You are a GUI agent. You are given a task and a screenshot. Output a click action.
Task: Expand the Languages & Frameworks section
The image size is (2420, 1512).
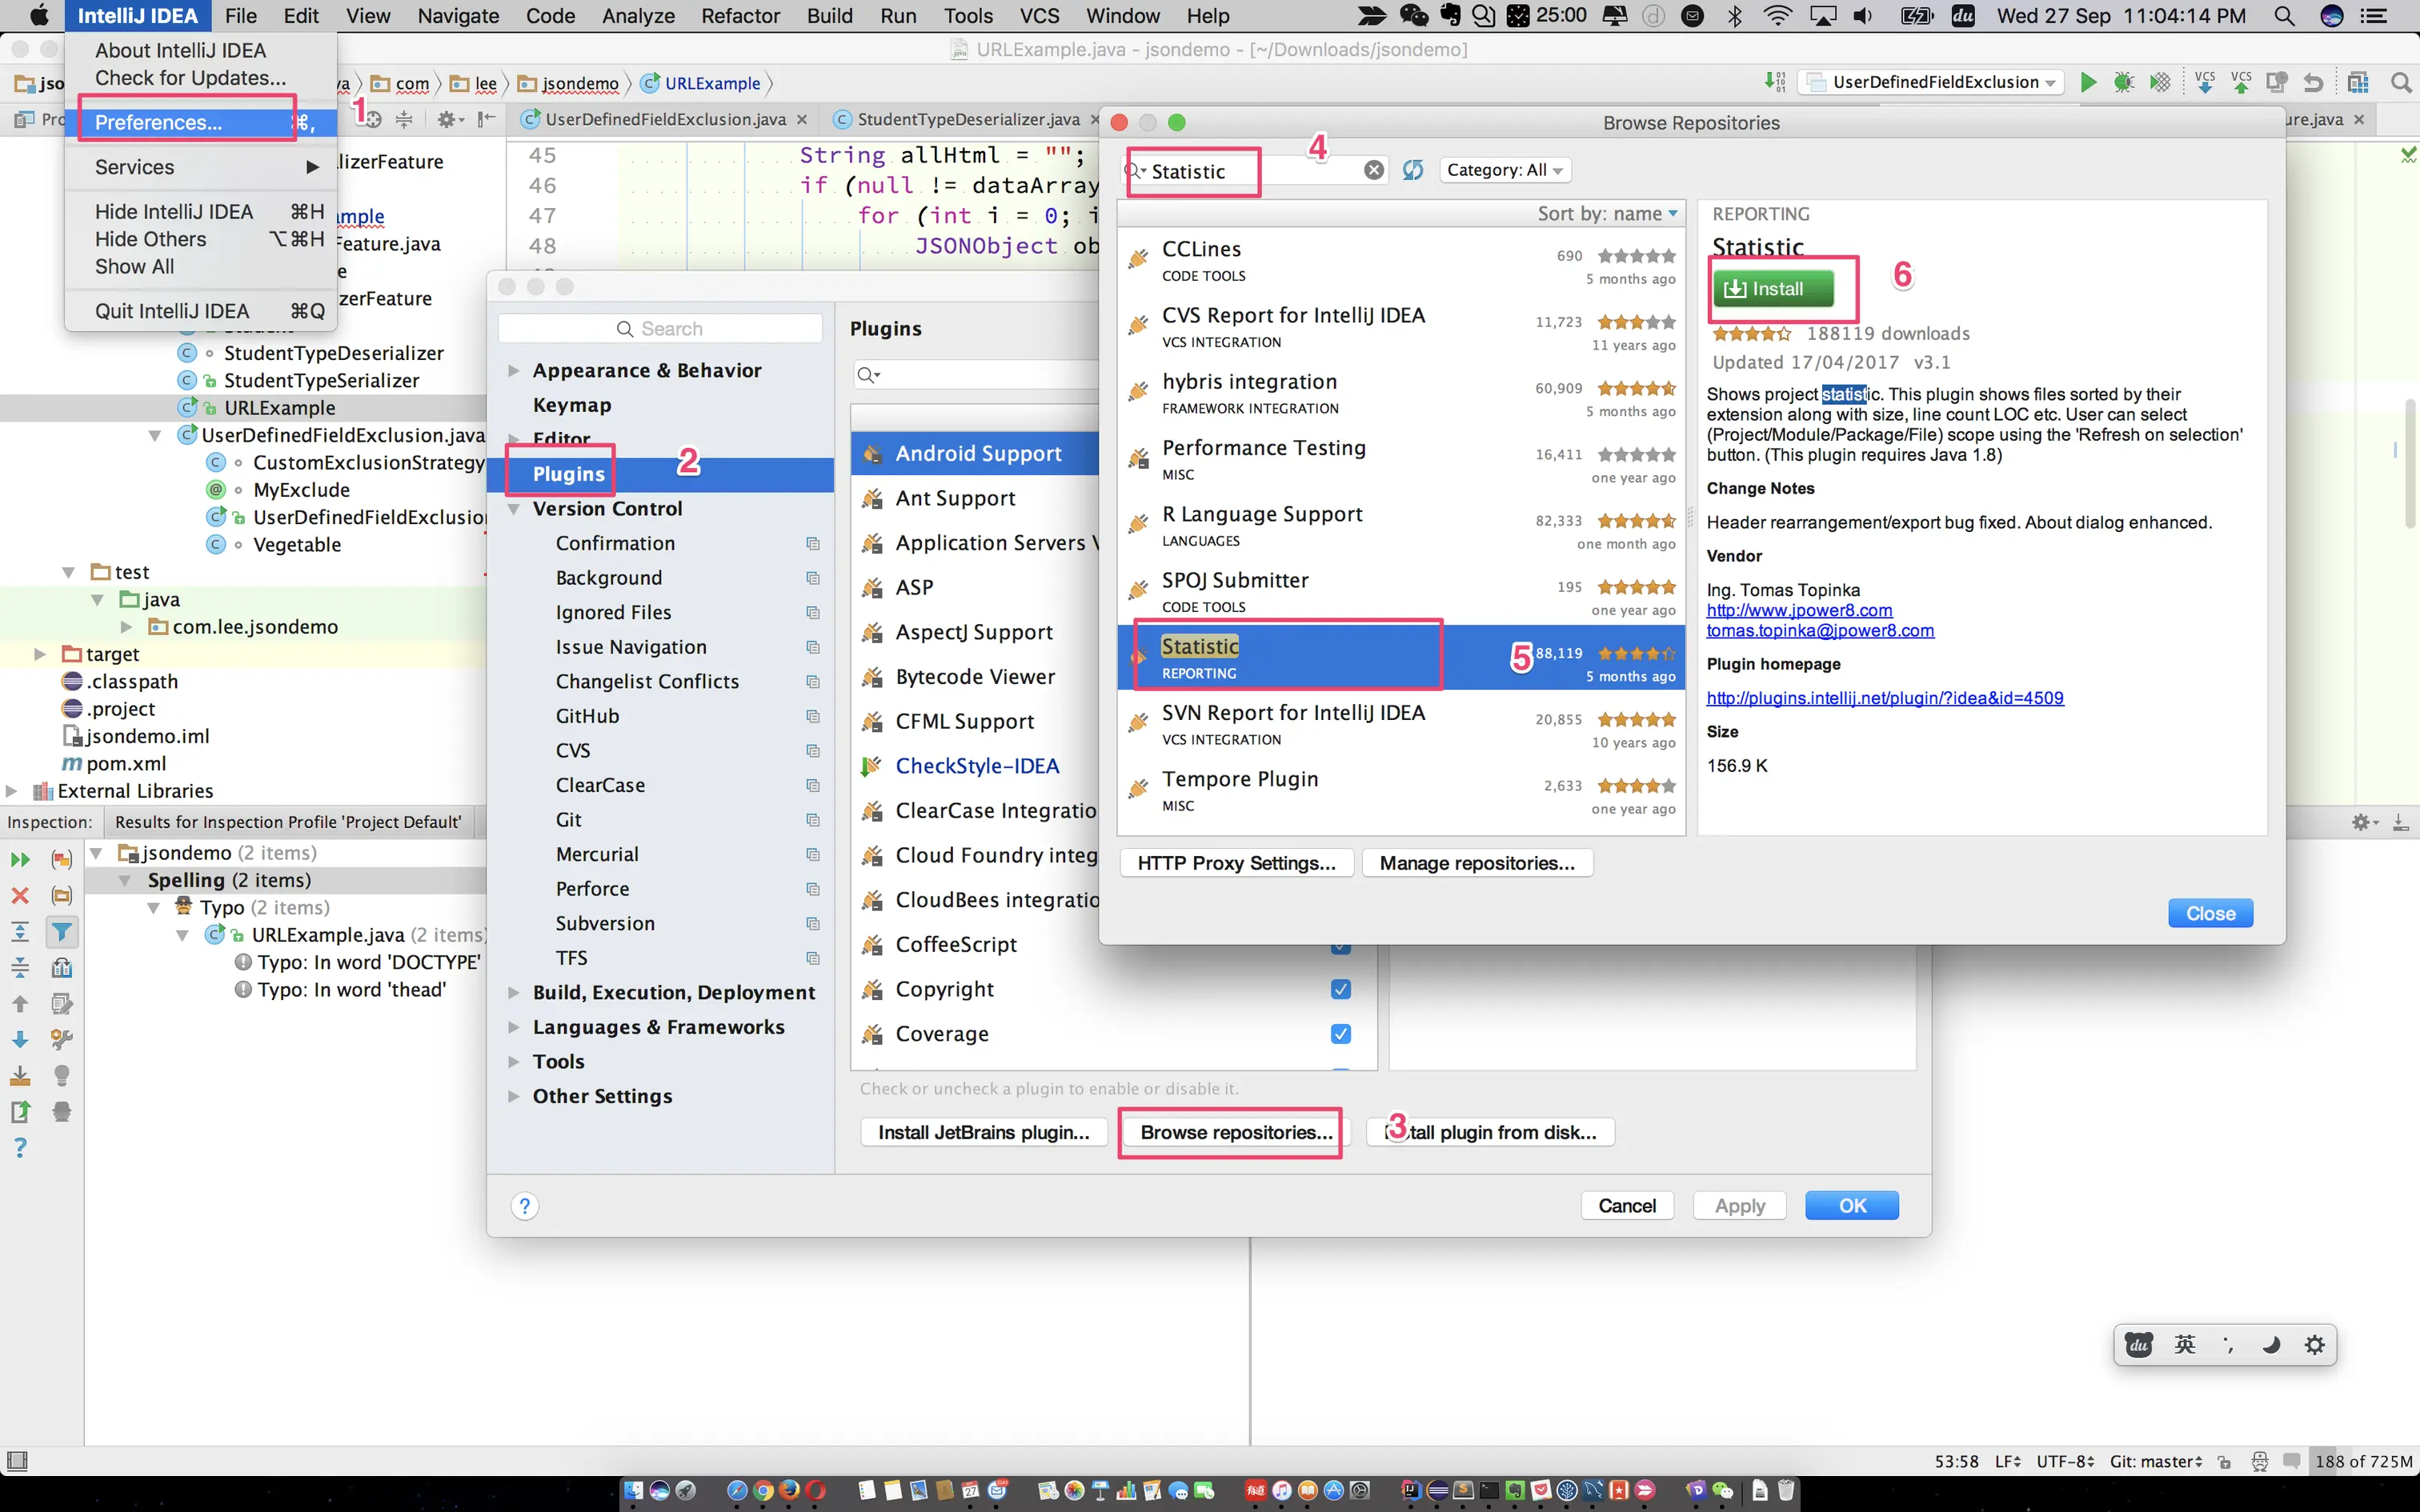tap(514, 1027)
